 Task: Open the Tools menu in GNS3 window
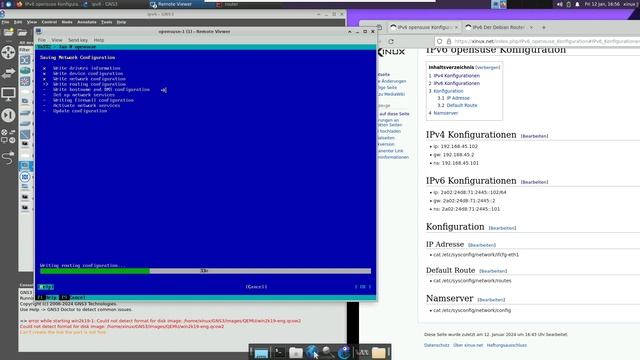pyautogui.click(x=107, y=22)
